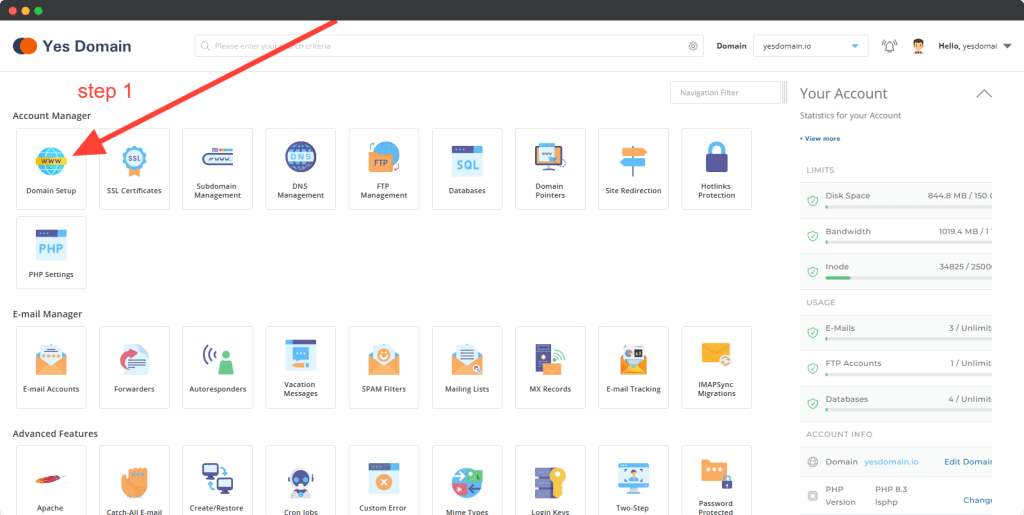Focus the main search criteria field
This screenshot has width=1024, height=515.
449,46
